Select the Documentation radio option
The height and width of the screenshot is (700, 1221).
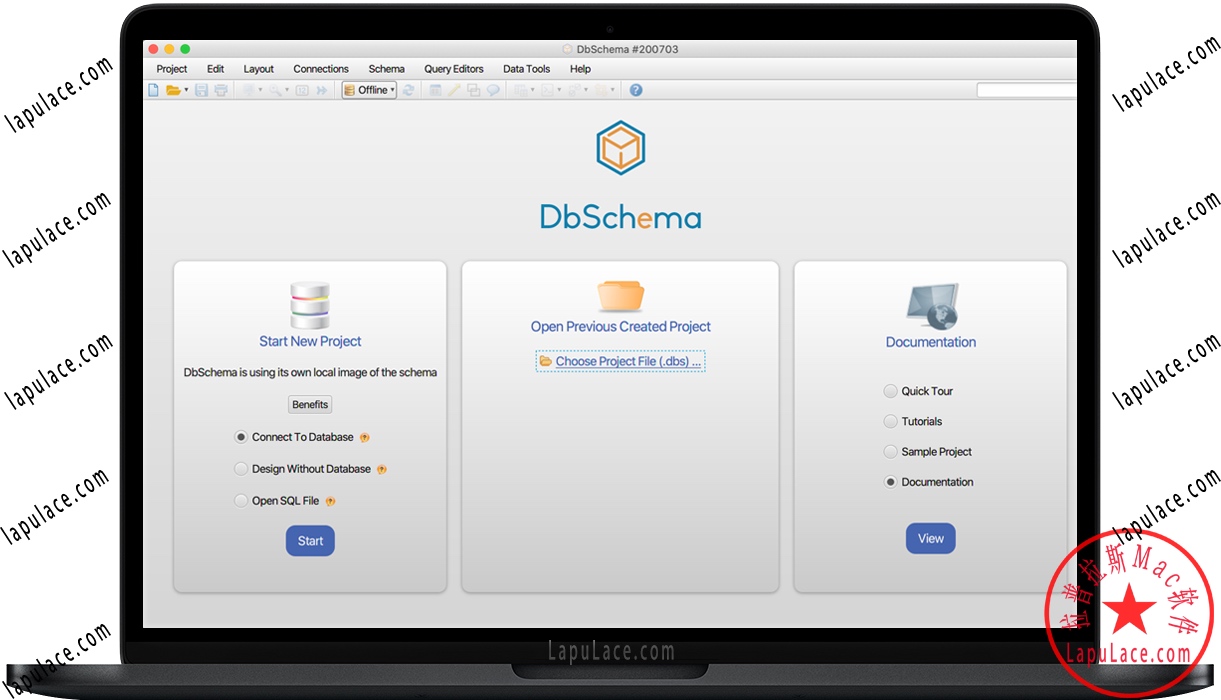click(x=891, y=482)
